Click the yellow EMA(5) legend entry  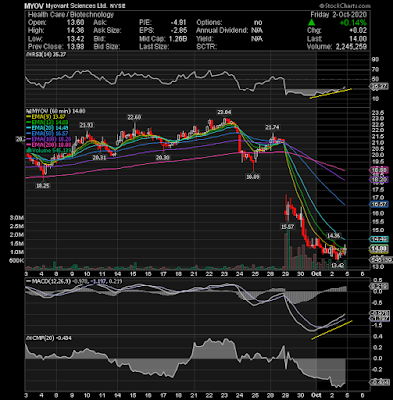pyautogui.click(x=46, y=117)
